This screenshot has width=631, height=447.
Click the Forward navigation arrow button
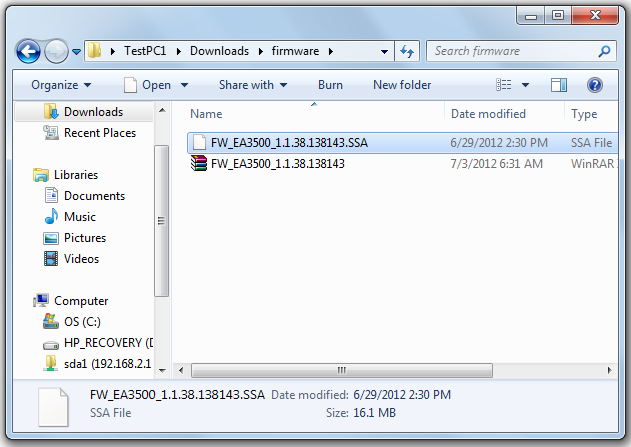[56, 51]
